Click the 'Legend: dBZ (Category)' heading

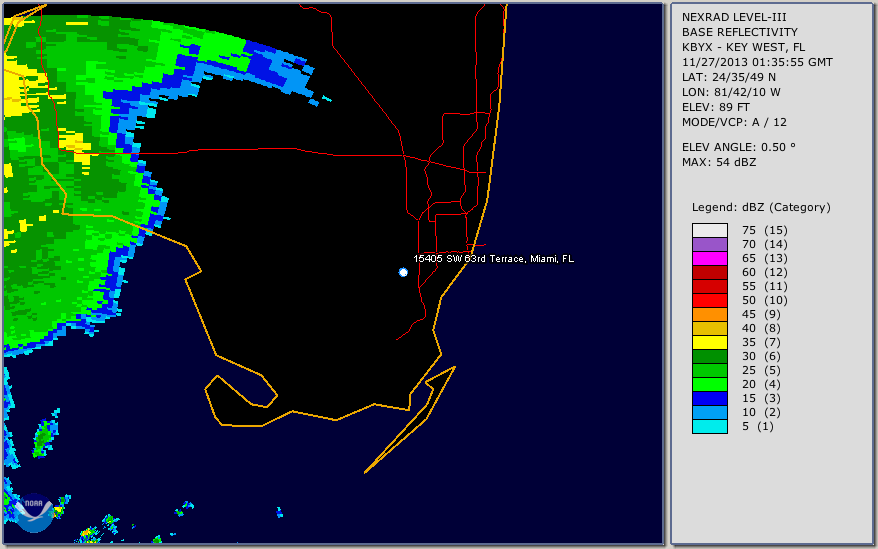[x=761, y=207]
